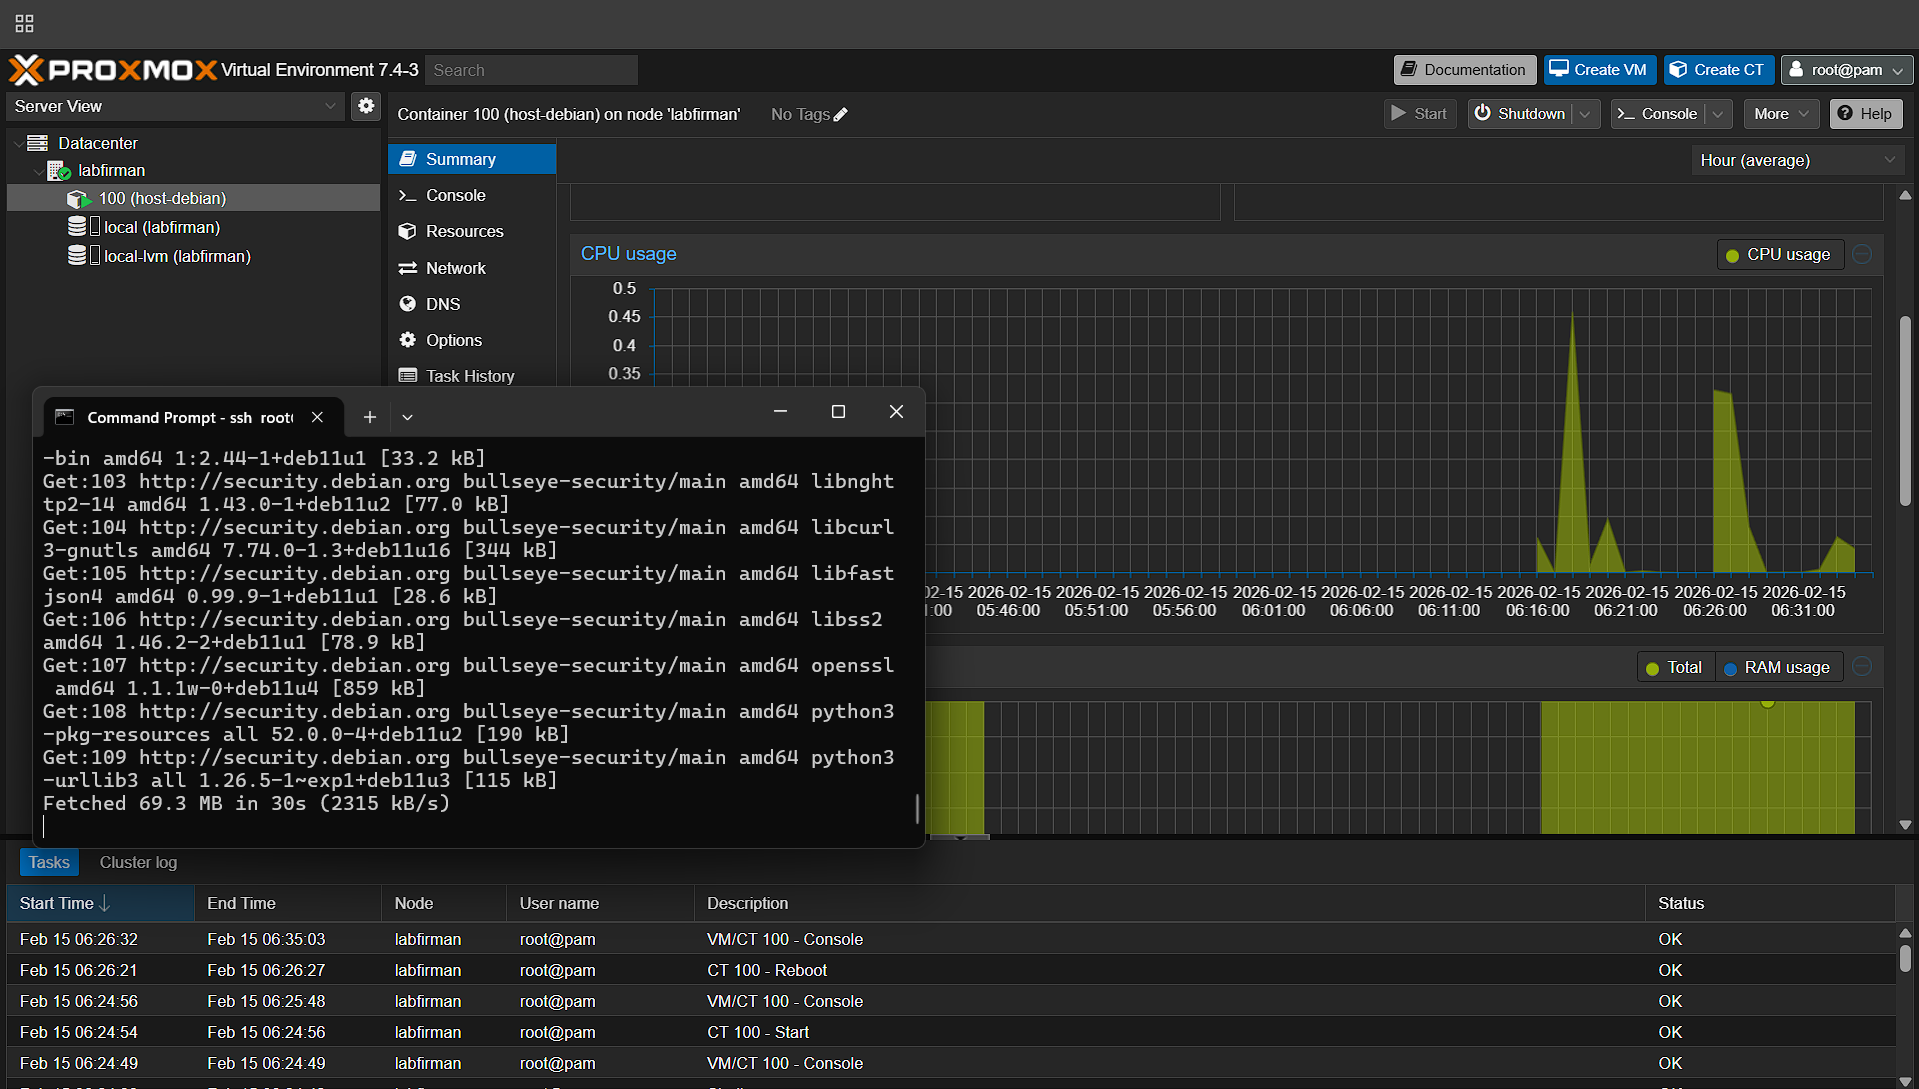Click the pencil icon to edit tags
Screen dimensions: 1919x1089
pos(841,115)
